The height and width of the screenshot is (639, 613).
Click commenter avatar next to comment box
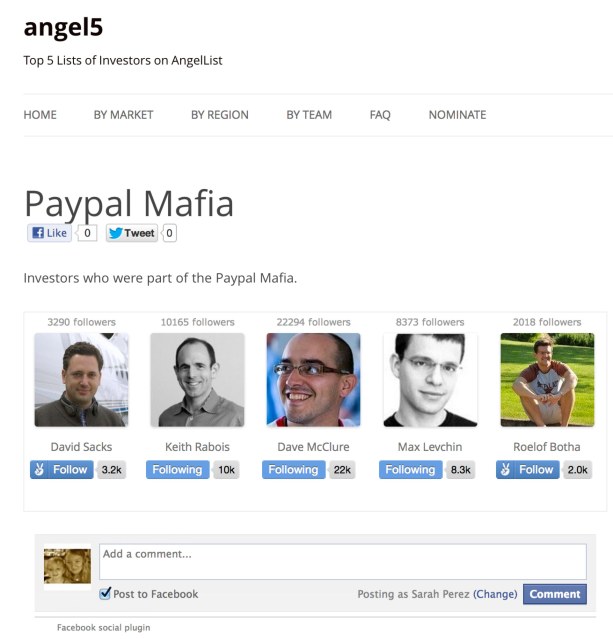[x=67, y=566]
